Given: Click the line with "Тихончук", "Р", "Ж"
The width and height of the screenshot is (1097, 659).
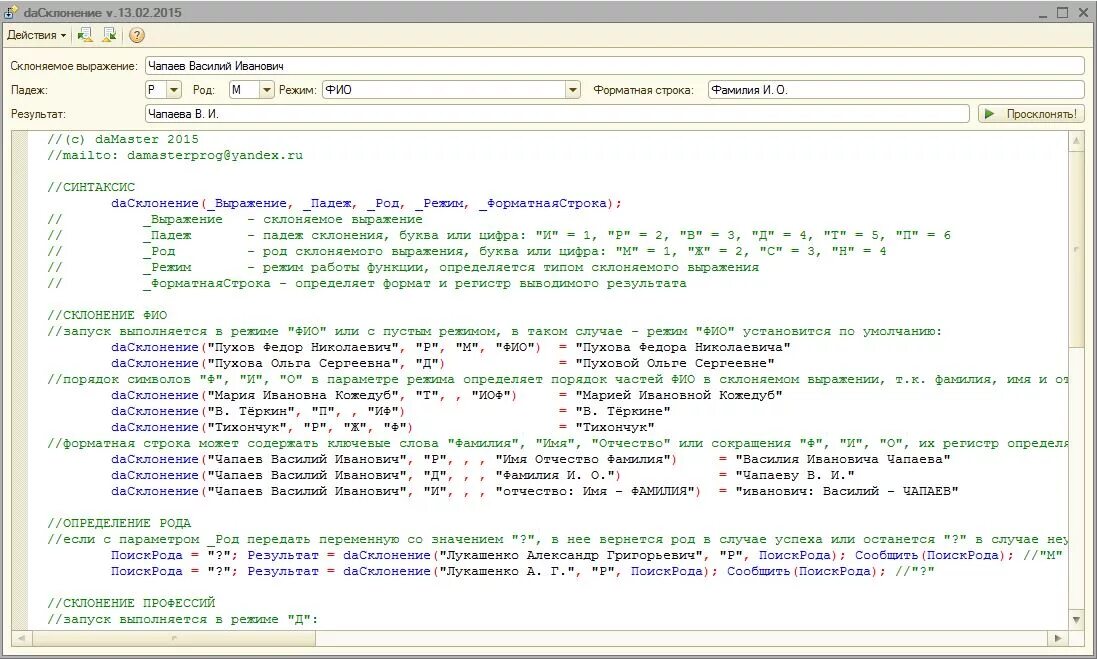Looking at the screenshot, I should pyautogui.click(x=382, y=427).
